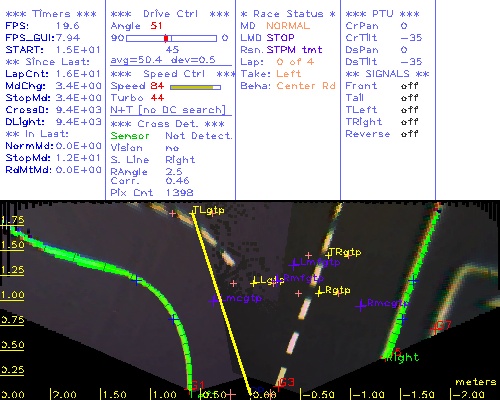
Task: Click the LMD STOP status text
Action: [x=267, y=38]
